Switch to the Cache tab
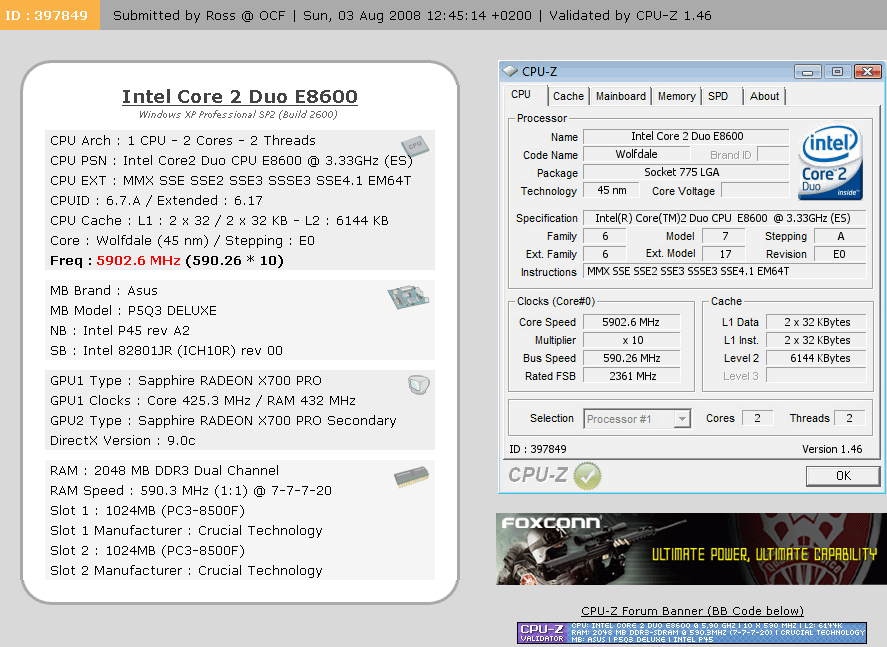The image size is (887, 647). 568,96
